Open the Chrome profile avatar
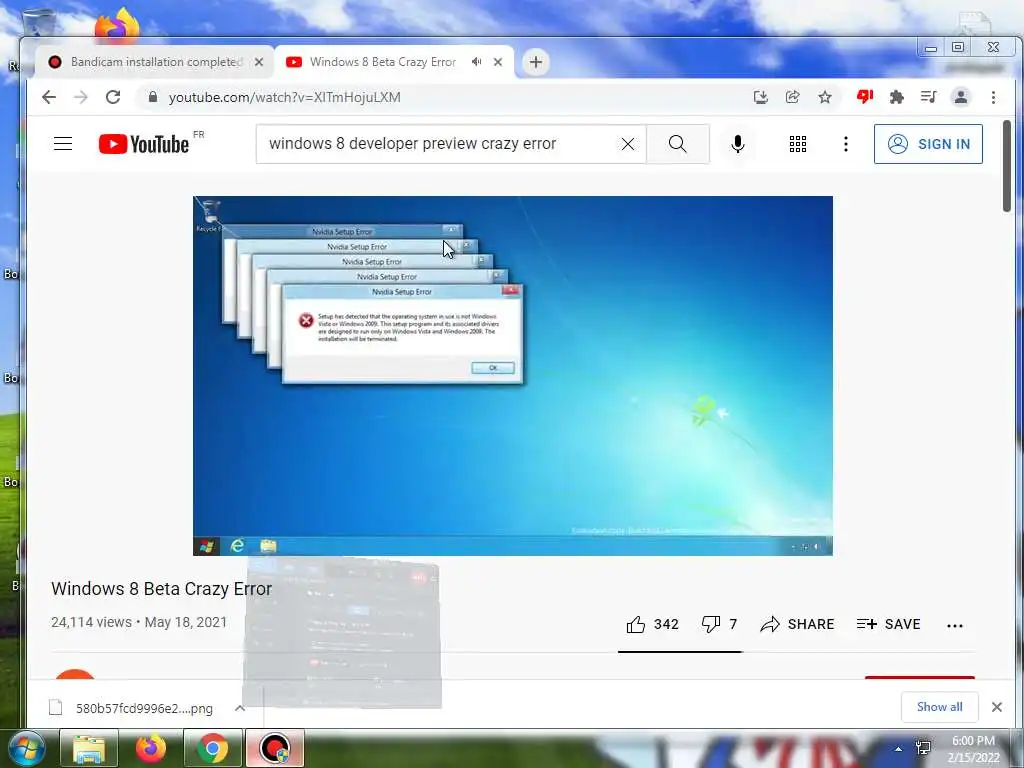Image resolution: width=1024 pixels, height=768 pixels. pos(961,97)
